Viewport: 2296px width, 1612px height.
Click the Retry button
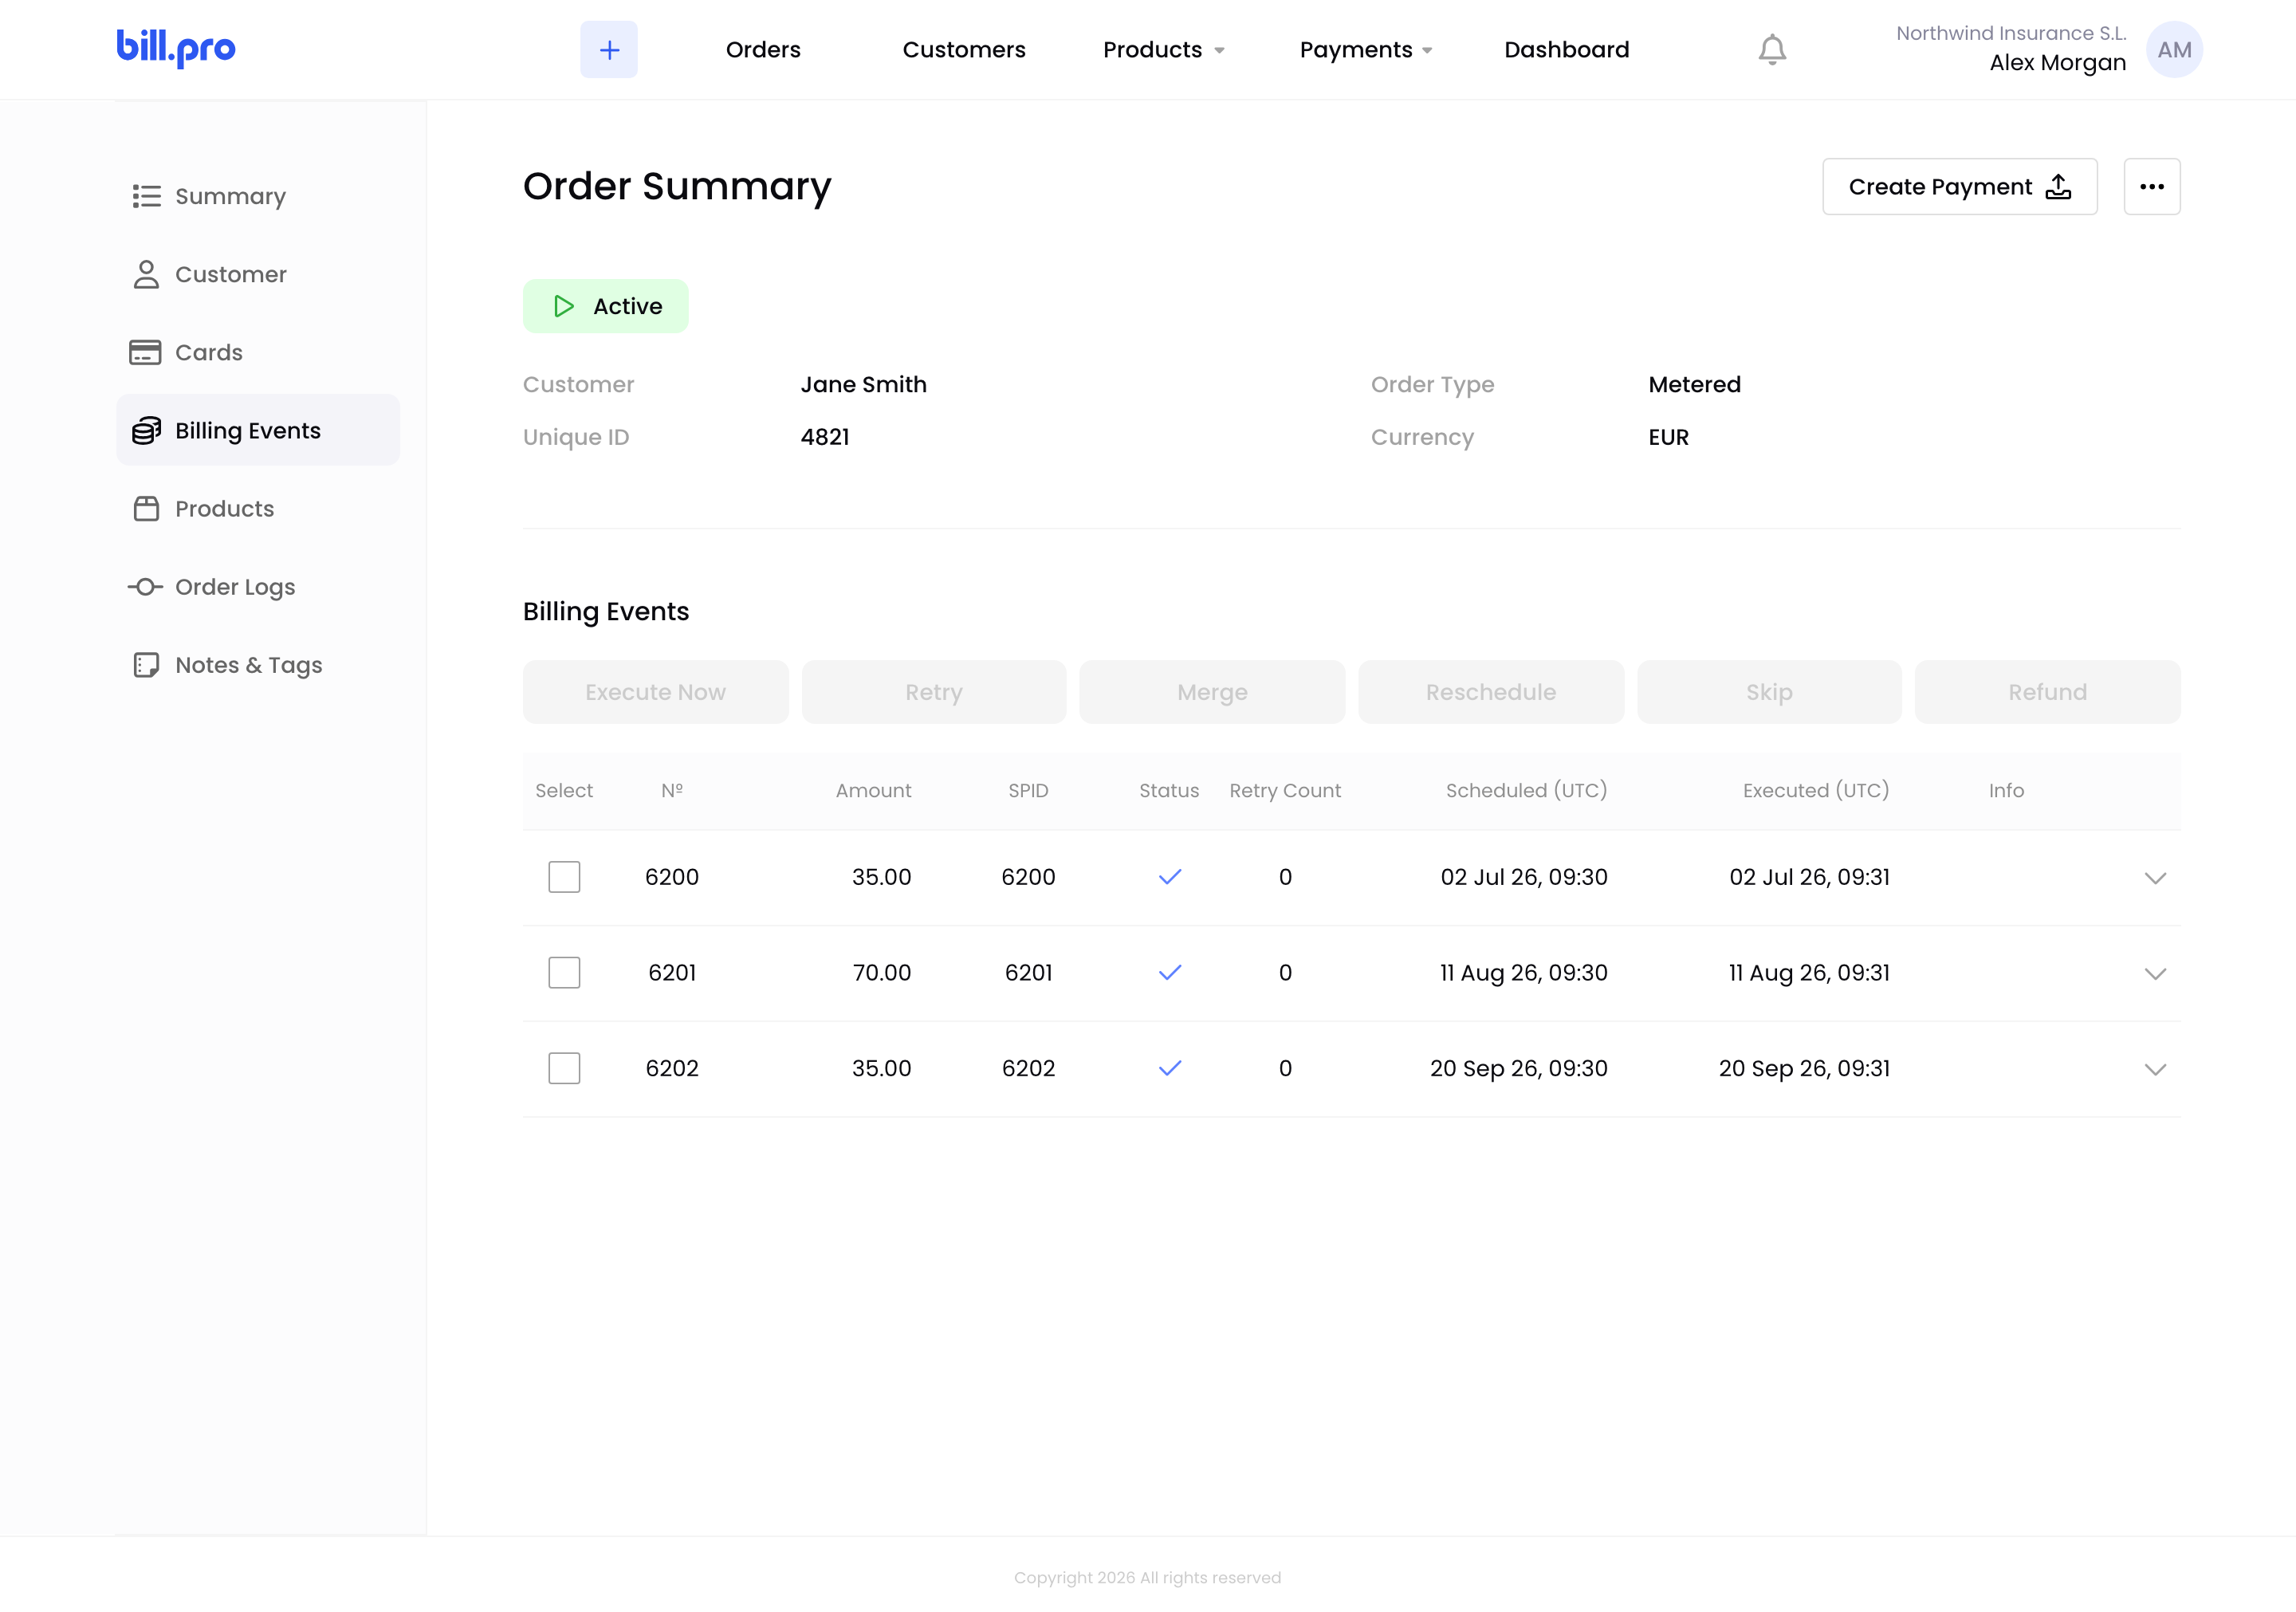(933, 692)
